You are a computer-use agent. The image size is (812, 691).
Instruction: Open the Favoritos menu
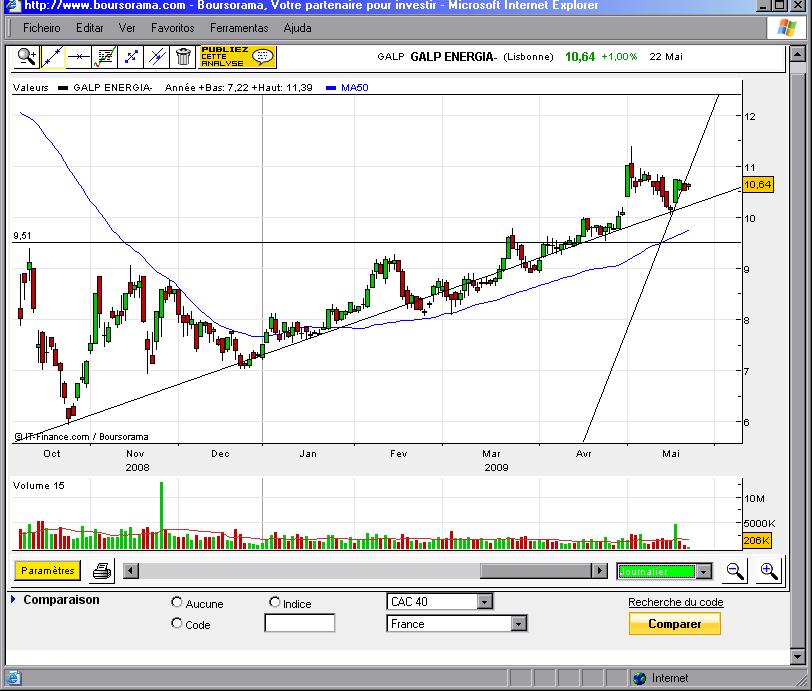(172, 28)
